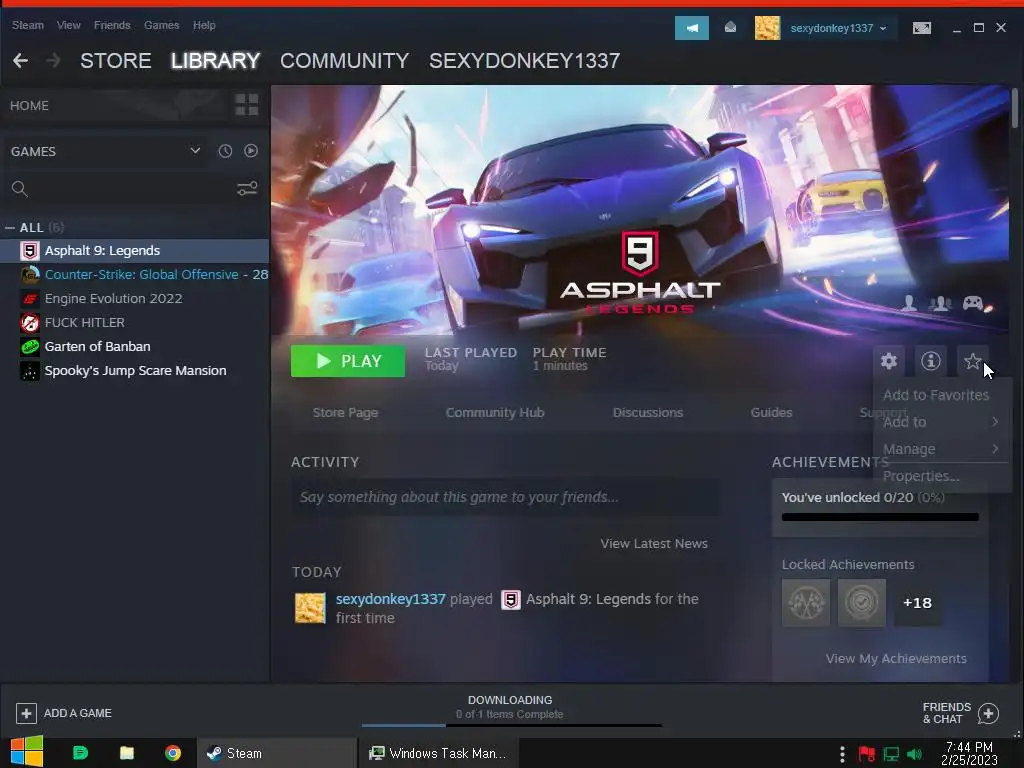Open the Windows Task Manager taskbar item
Screen dimensions: 1024x768
[x=439, y=753]
